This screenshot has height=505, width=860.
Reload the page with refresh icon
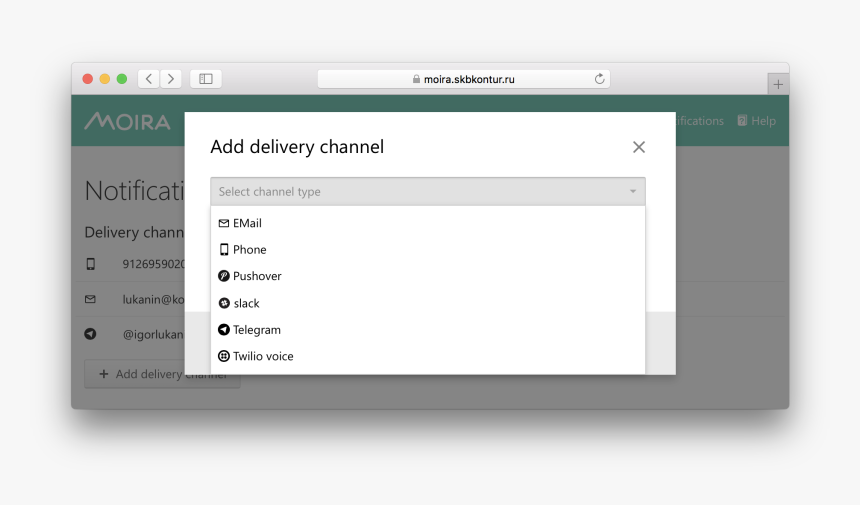click(x=599, y=79)
